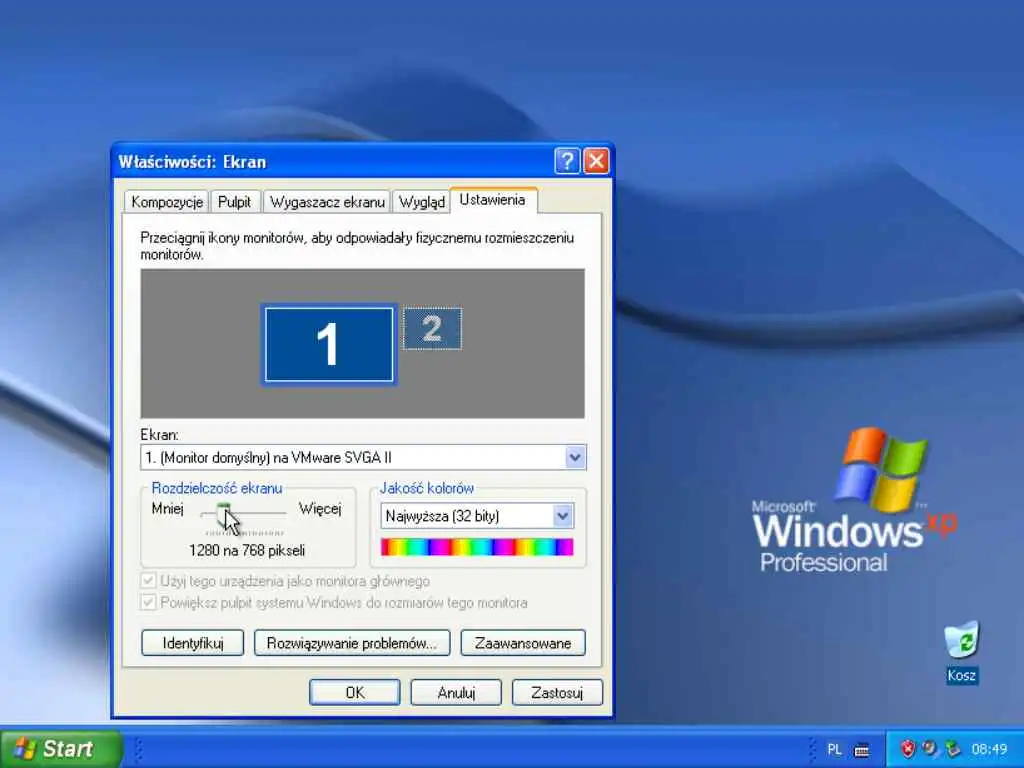Click the Identyfikuj button
This screenshot has width=1024, height=768.
pyautogui.click(x=193, y=643)
